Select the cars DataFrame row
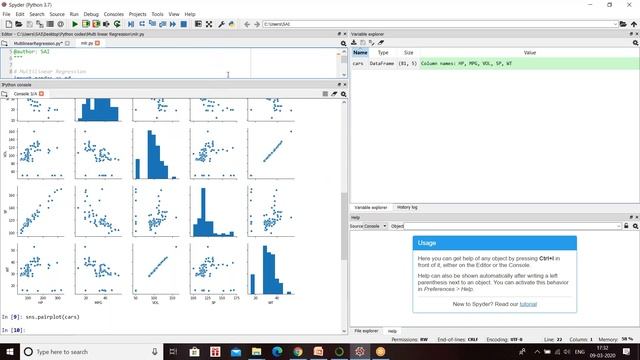This screenshot has height=360, width=640. [495, 64]
